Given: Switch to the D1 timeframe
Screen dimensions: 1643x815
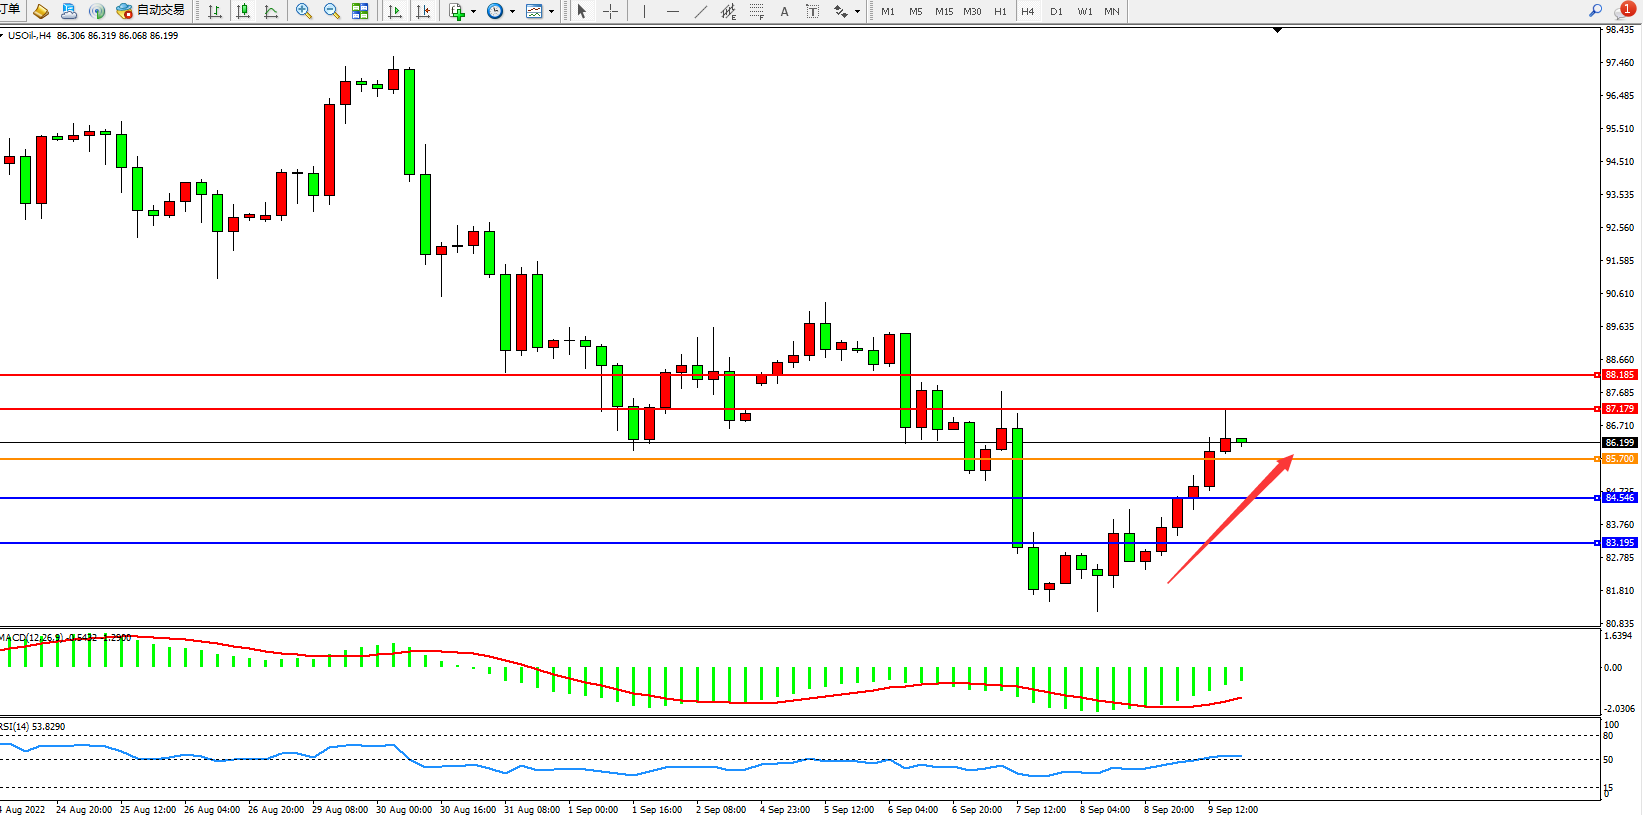Looking at the screenshot, I should tap(1056, 11).
